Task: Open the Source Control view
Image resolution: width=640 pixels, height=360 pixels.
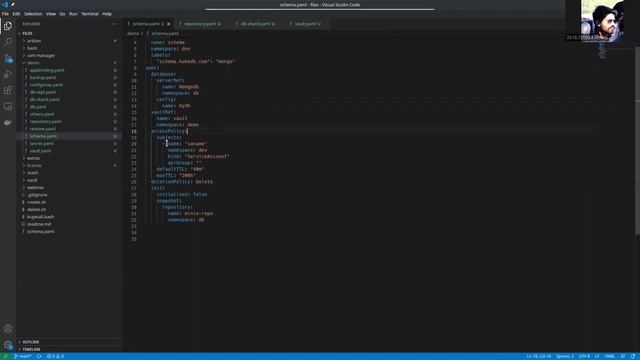Action: tap(8, 58)
